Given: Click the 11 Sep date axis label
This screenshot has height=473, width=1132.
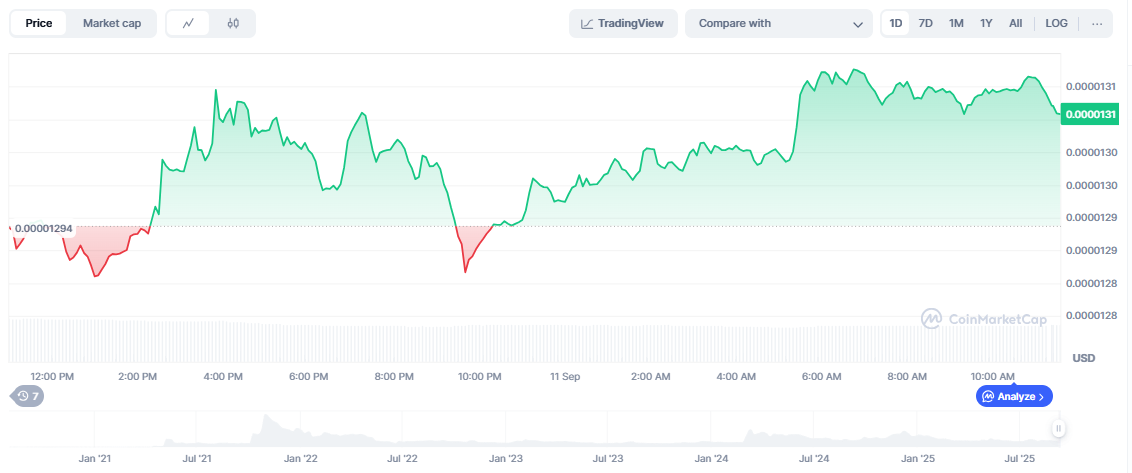Looking at the screenshot, I should pos(565,377).
